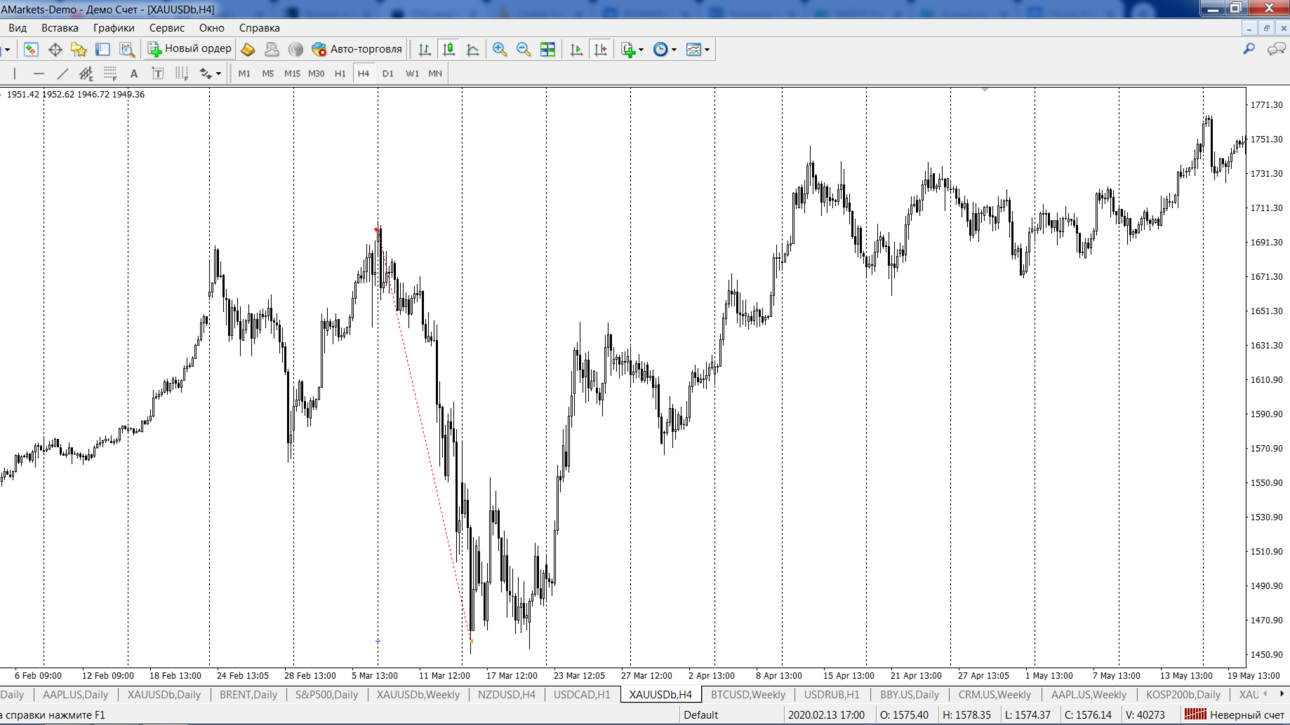This screenshot has height=725, width=1290.
Task: Set timeframe to D1
Action: [388, 73]
